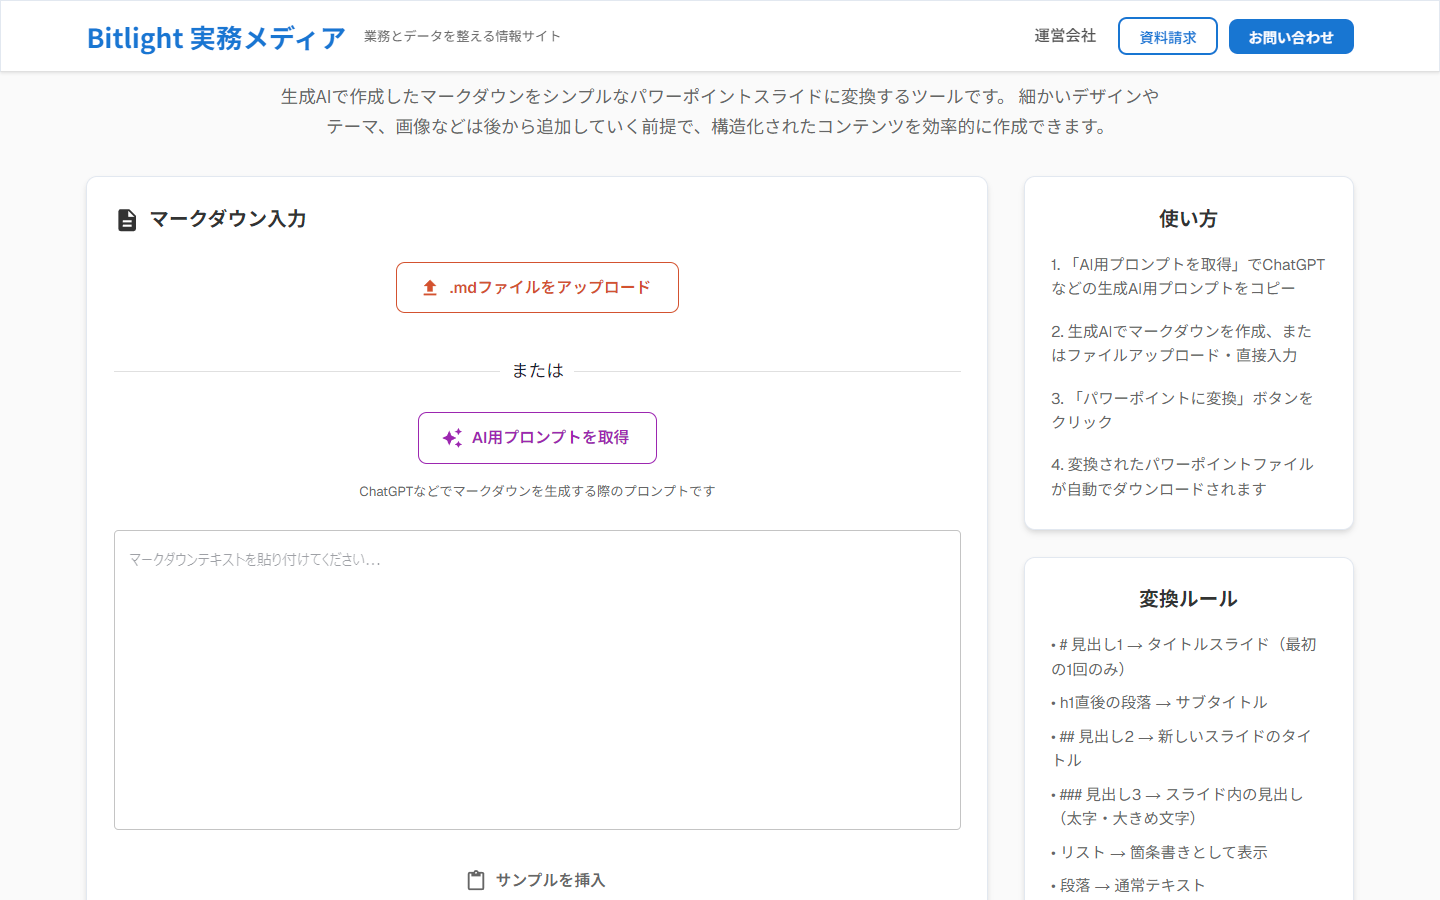Click the 段落 → 通常テキスト rule
Viewport: 1440px width, 900px height.
click(1128, 886)
